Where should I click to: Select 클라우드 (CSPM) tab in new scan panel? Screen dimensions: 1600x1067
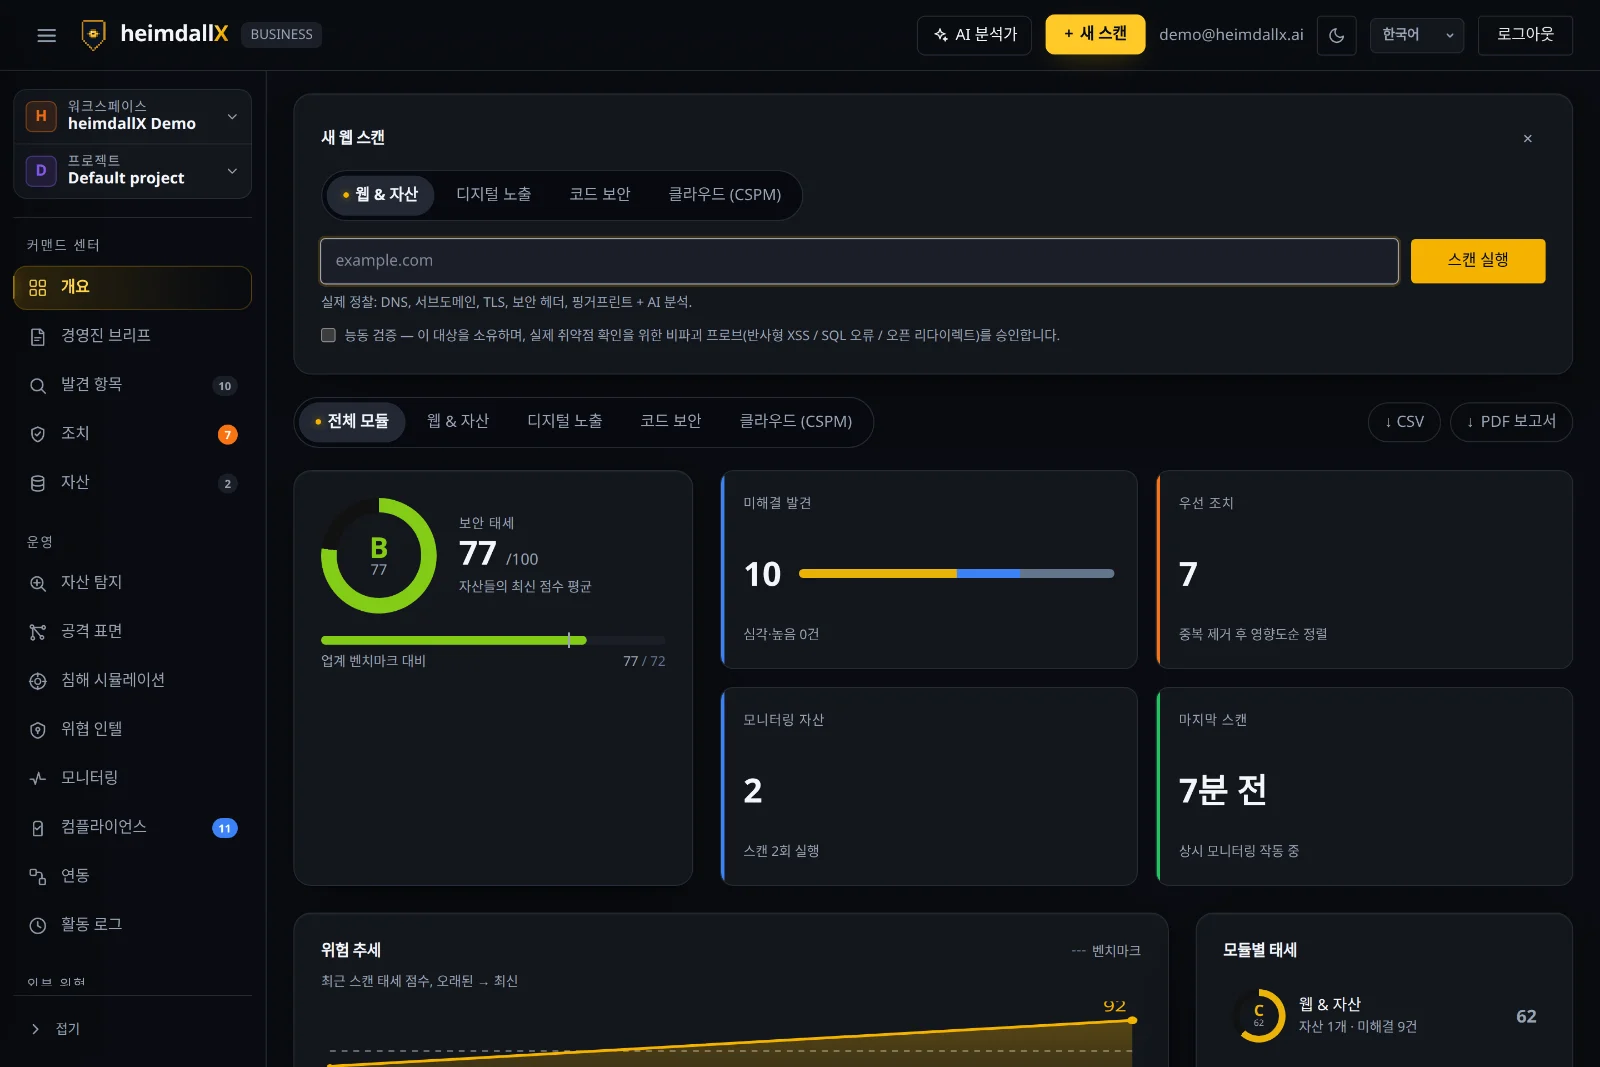(x=725, y=194)
